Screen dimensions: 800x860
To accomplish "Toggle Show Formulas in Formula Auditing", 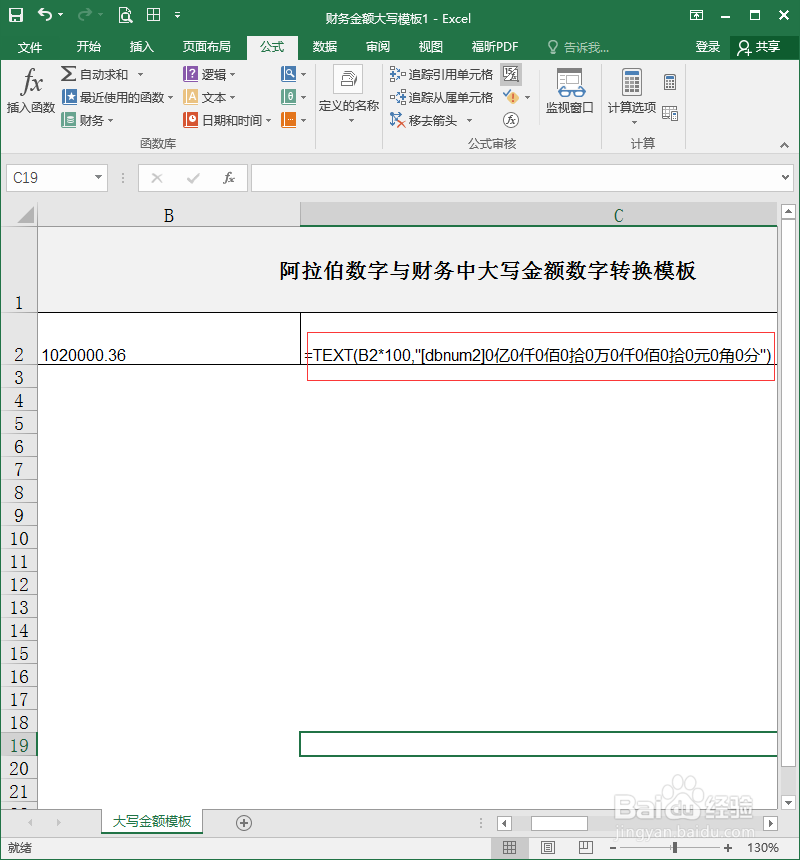I will pos(510,73).
